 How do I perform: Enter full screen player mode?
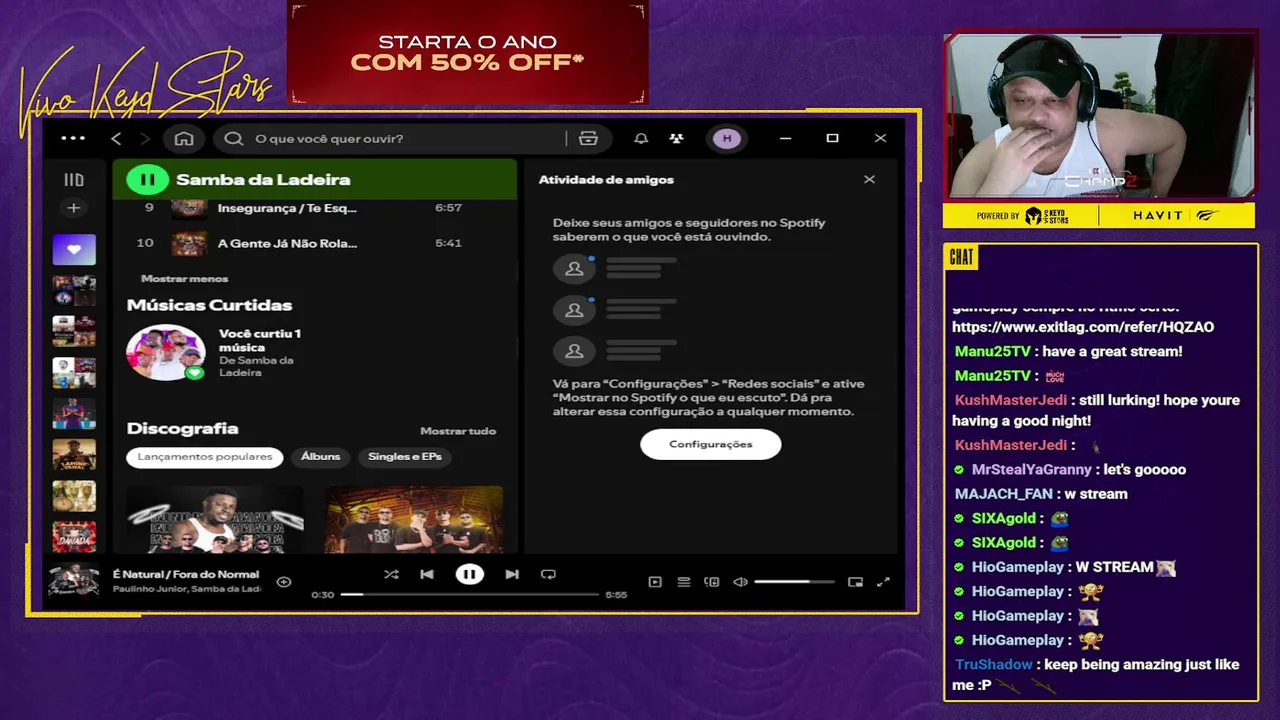[884, 581]
